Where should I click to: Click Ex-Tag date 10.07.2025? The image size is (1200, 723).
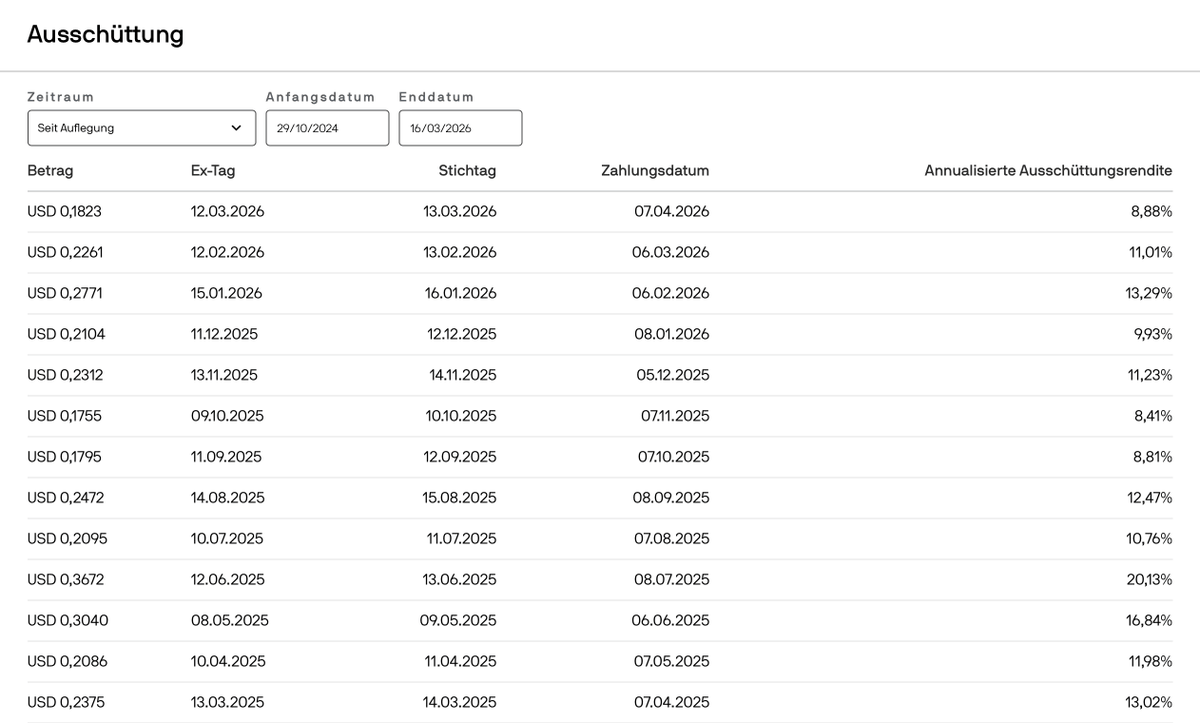[x=227, y=539]
